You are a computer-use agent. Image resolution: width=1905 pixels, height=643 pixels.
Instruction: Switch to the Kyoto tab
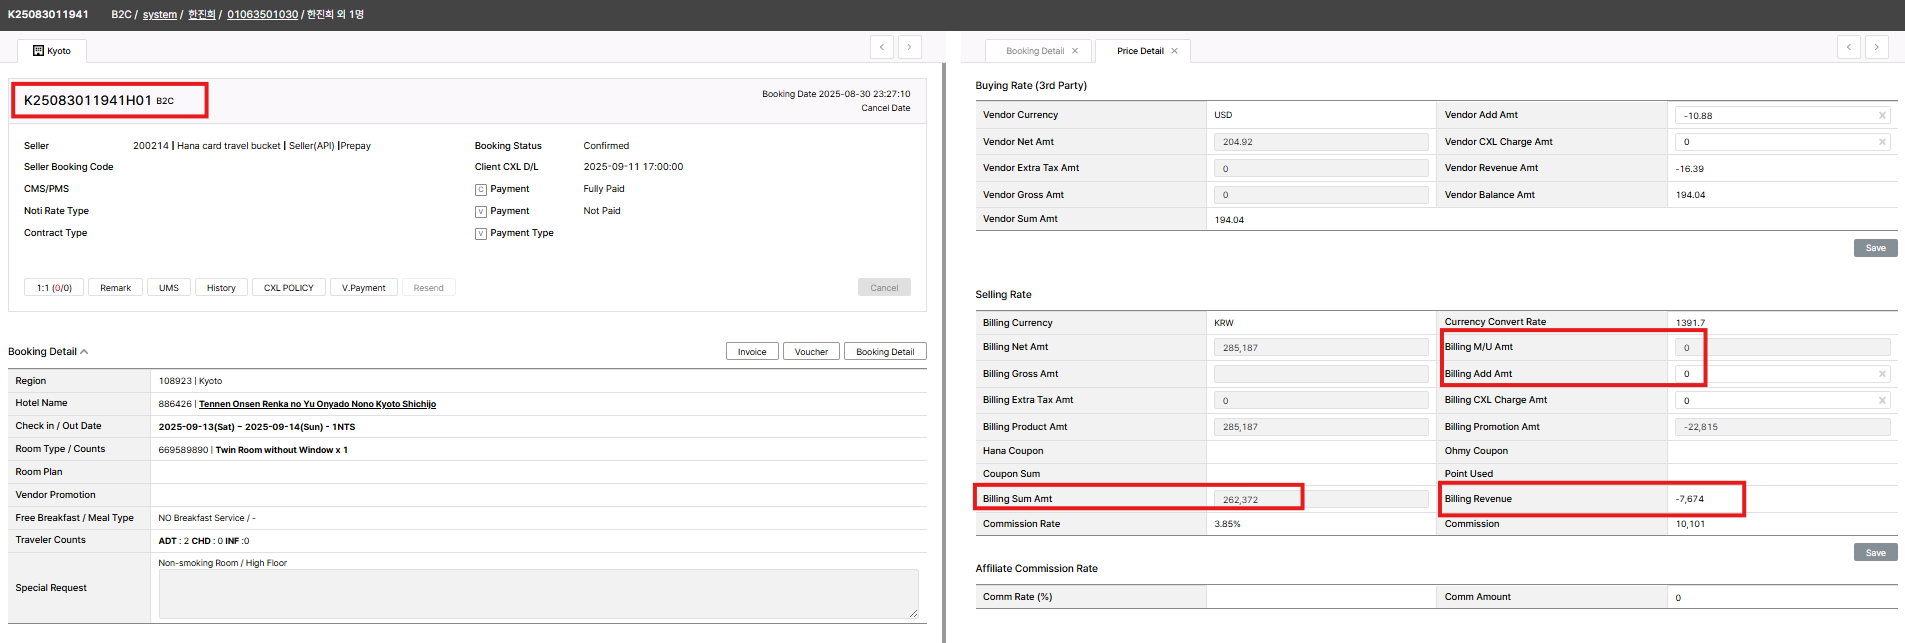(x=52, y=51)
